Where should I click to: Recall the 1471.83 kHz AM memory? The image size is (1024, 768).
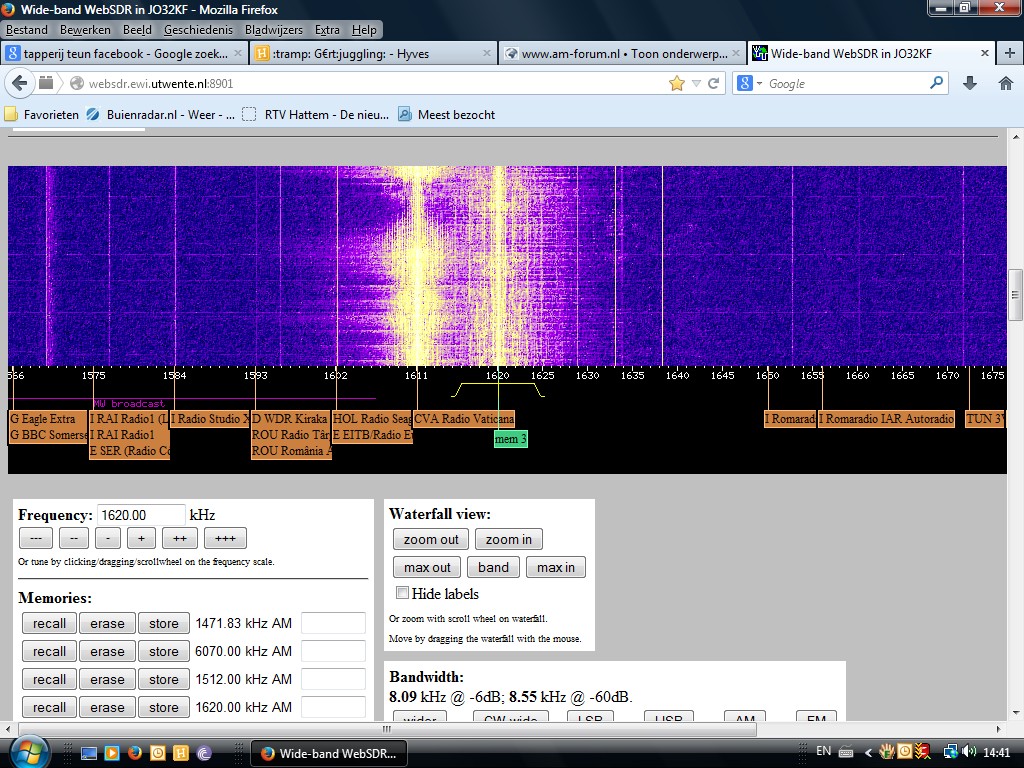pyautogui.click(x=49, y=623)
